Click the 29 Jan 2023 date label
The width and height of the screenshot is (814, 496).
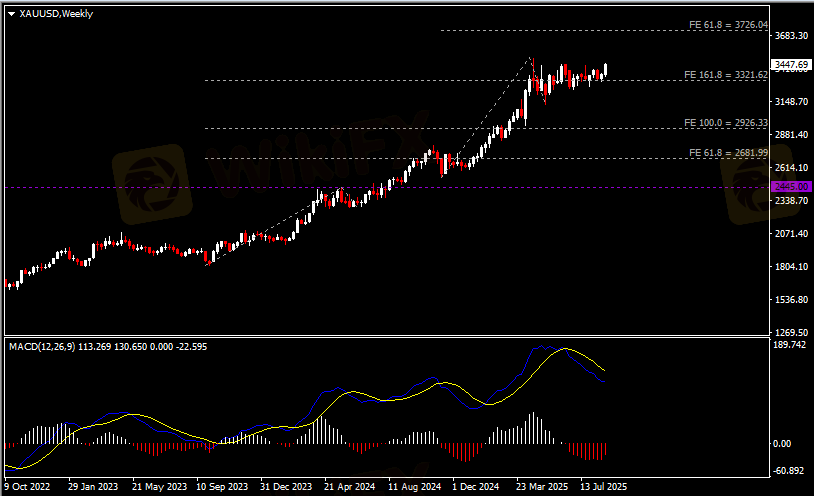coord(93,487)
